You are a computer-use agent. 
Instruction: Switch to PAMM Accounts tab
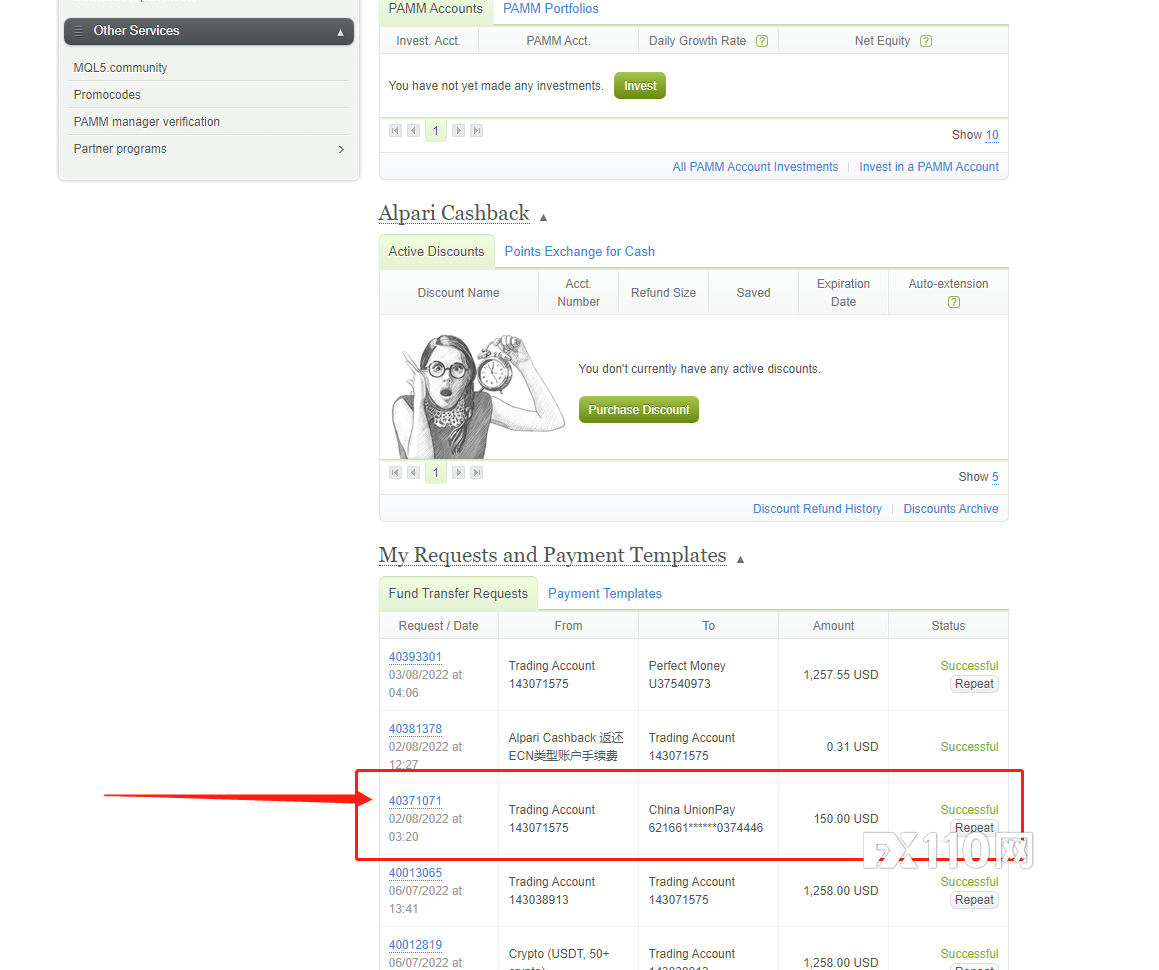tap(435, 9)
